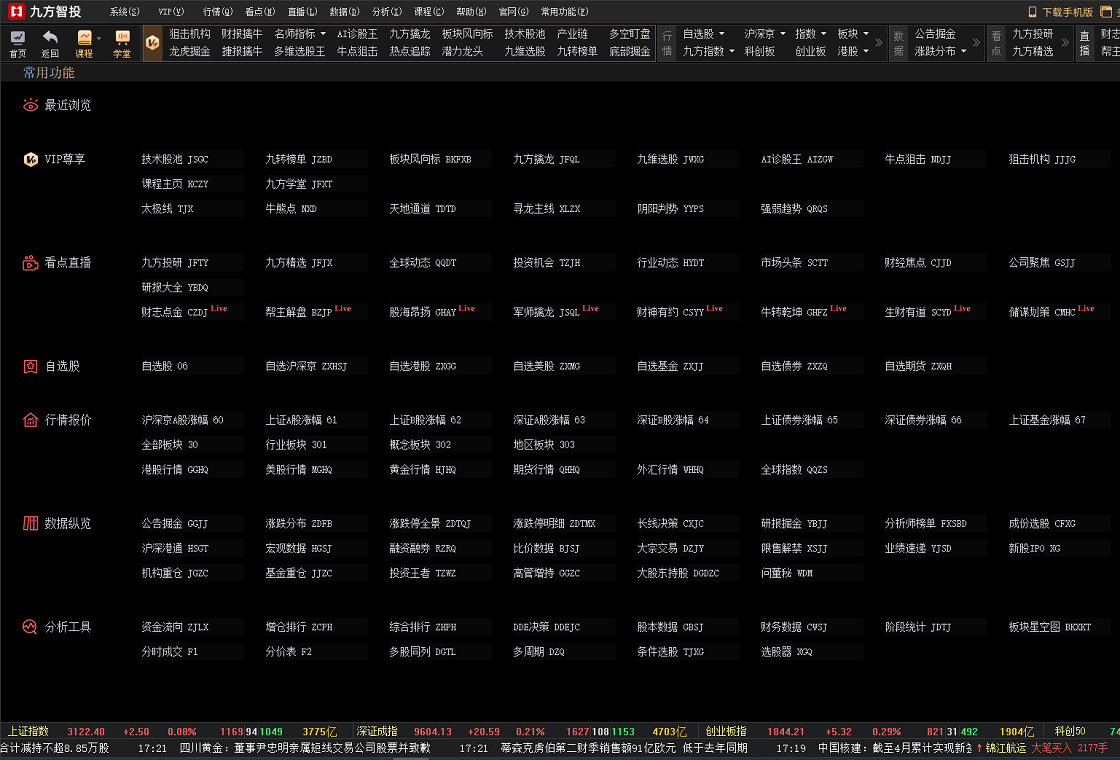The width and height of the screenshot is (1120, 760).
Task: Open 自选美股 ZXMG shortcut
Action: click(563, 366)
